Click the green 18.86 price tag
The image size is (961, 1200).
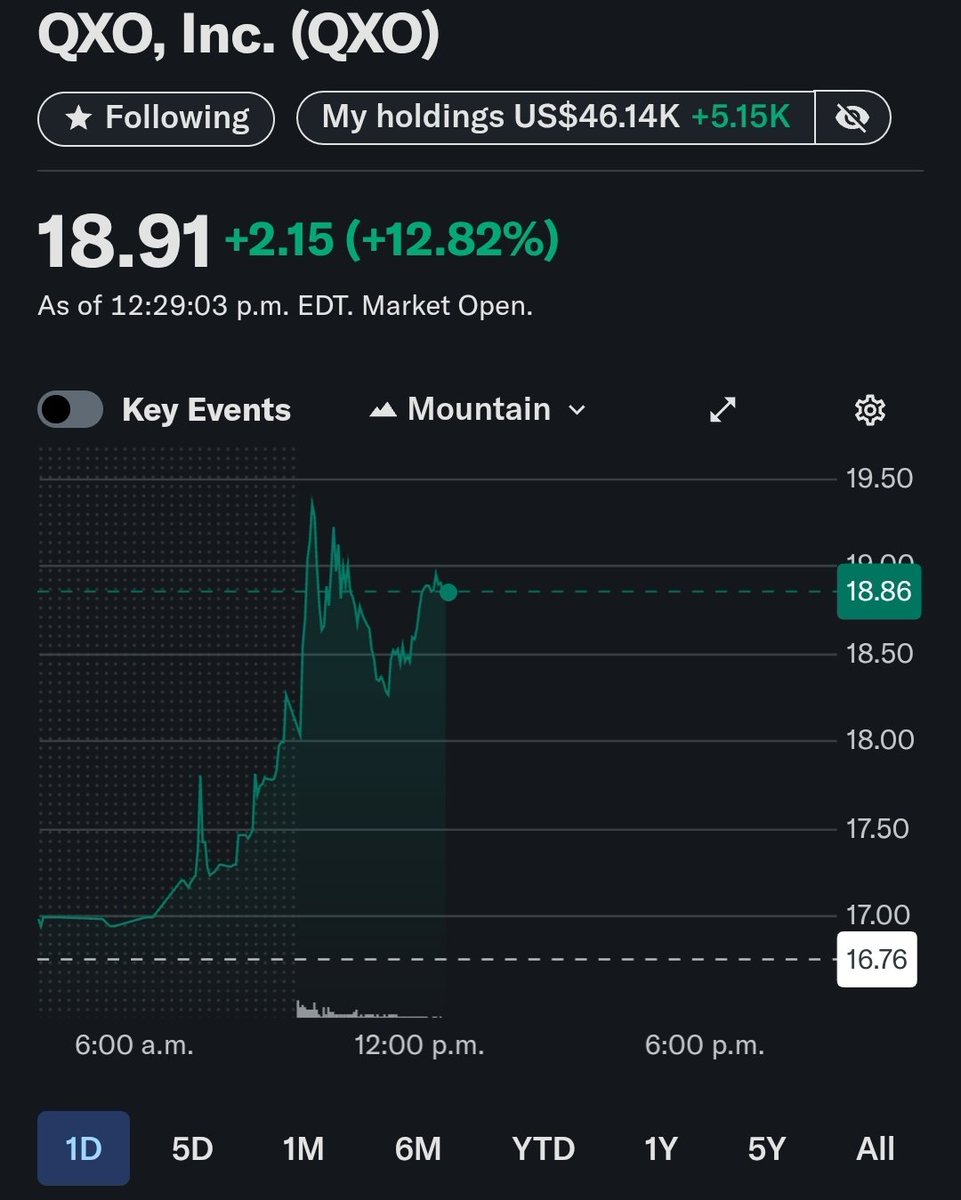[877, 592]
